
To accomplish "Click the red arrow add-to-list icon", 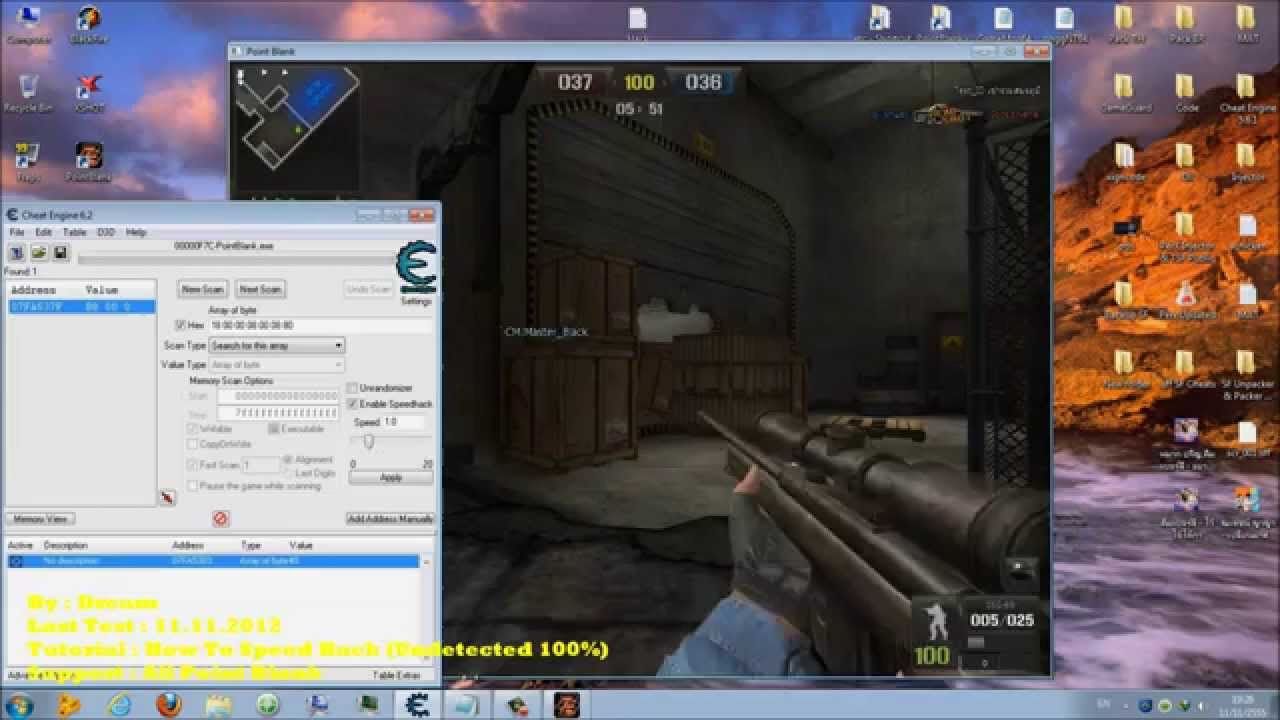I will tap(167, 497).
